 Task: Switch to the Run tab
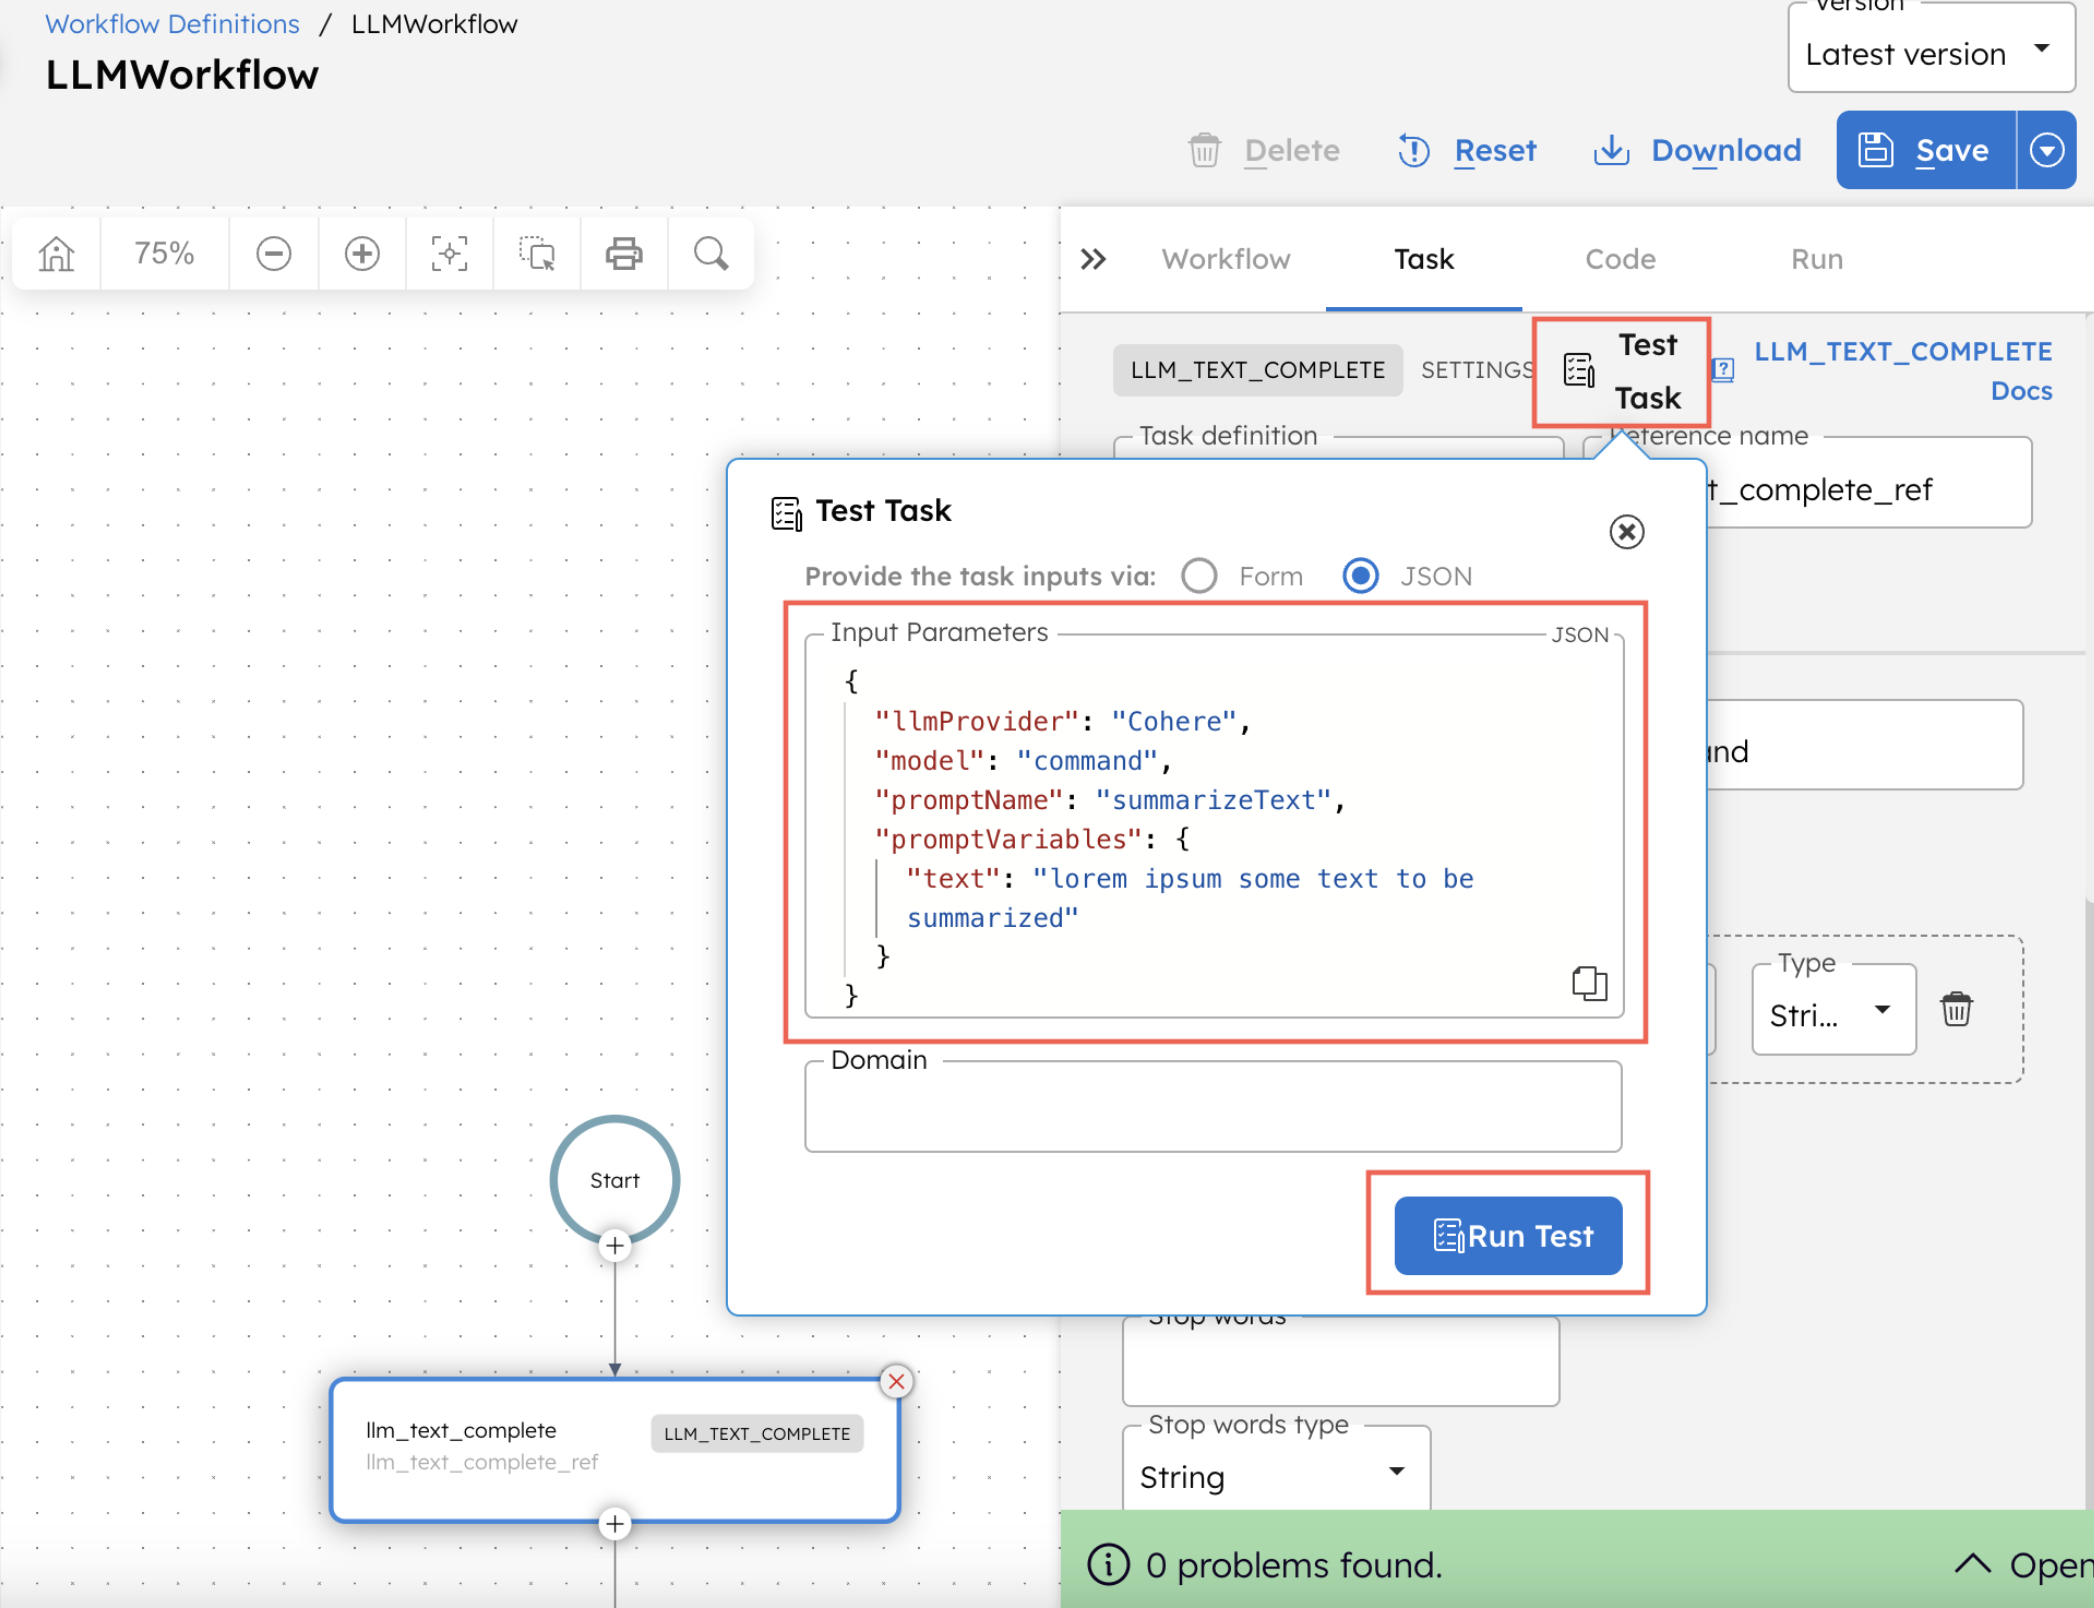pos(1816,260)
